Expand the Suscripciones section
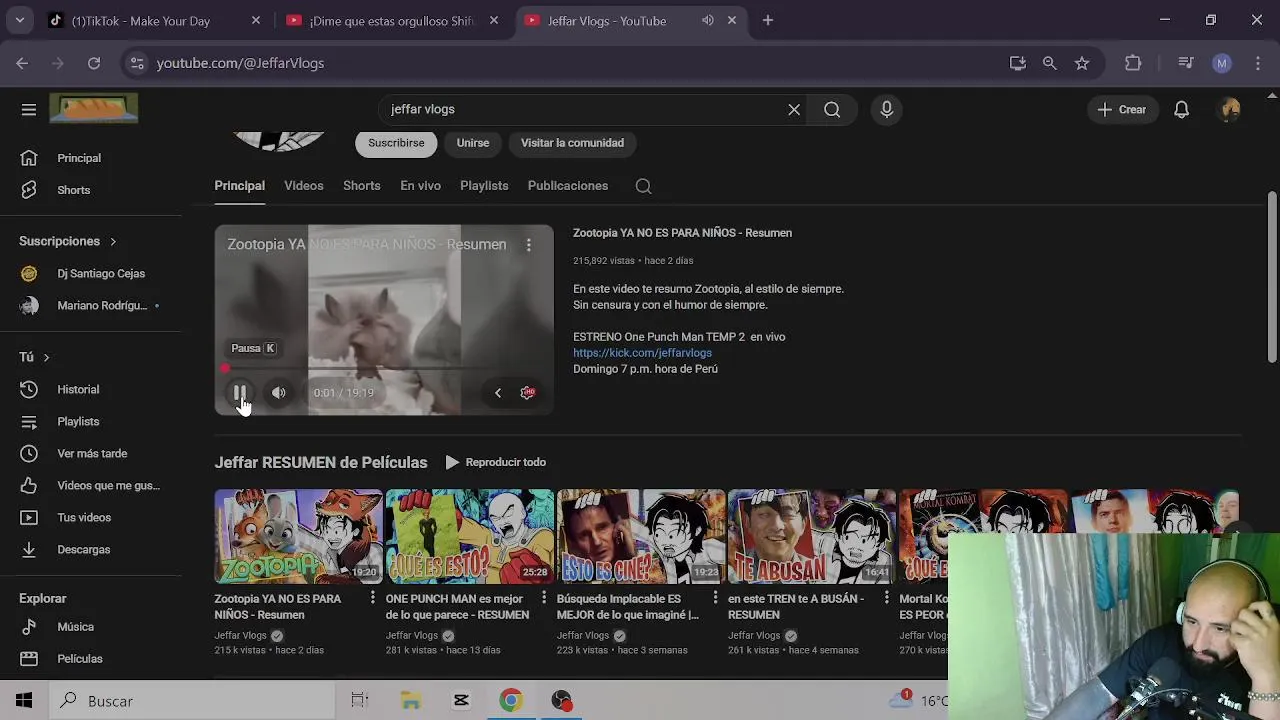Viewport: 1280px width, 720px height. click(x=68, y=241)
